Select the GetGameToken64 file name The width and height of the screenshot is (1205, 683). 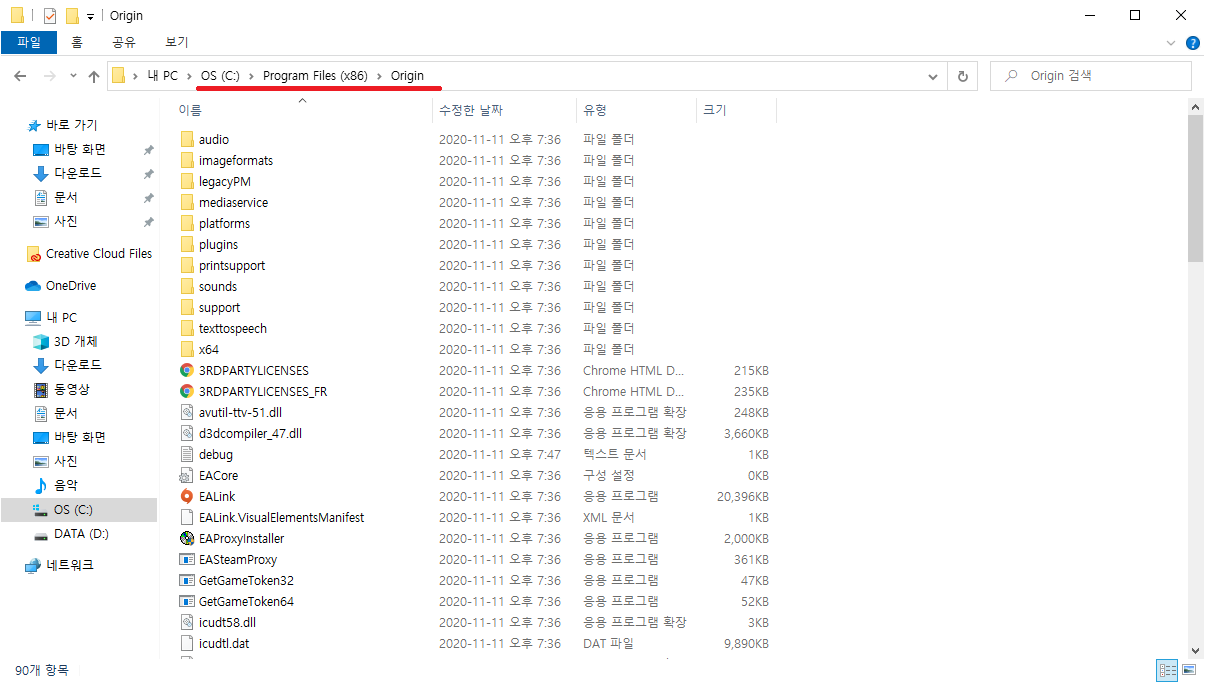[x=246, y=601]
